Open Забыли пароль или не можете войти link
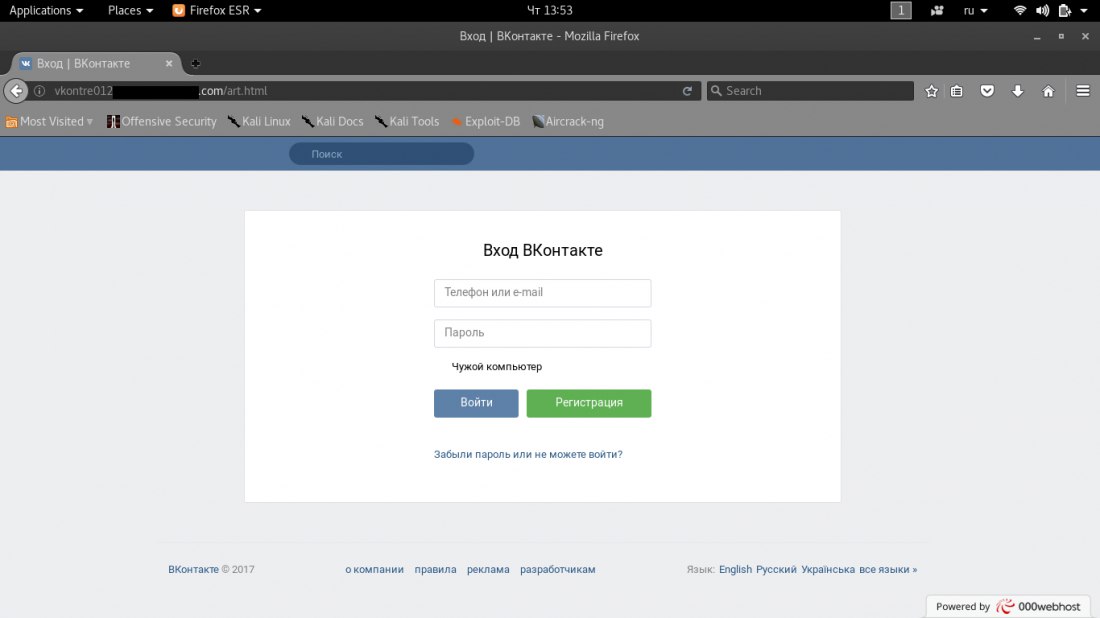Screen dimensions: 1100x618 point(528,455)
